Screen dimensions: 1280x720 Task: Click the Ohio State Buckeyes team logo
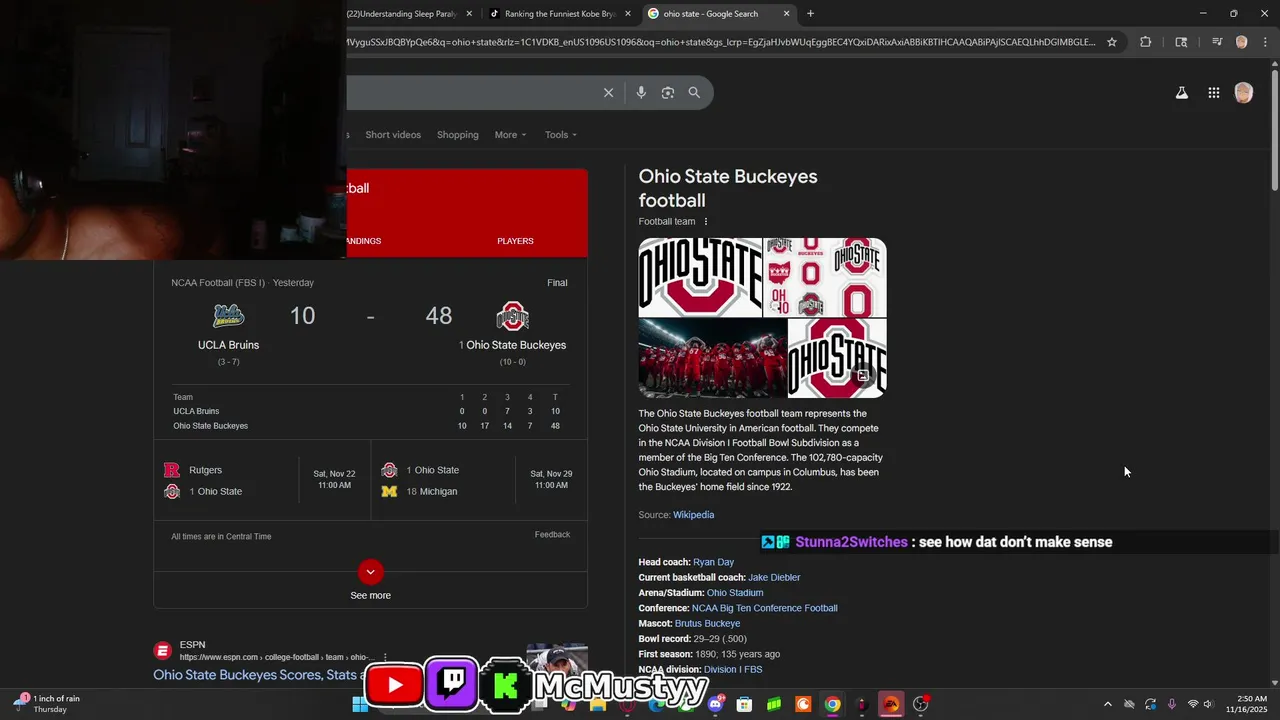512,317
